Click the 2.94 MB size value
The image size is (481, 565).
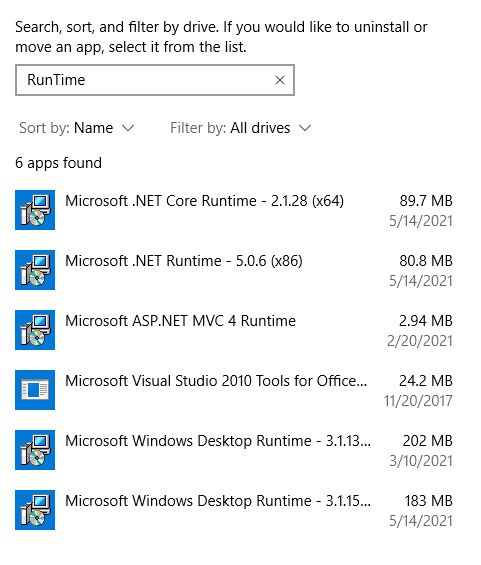click(x=426, y=321)
